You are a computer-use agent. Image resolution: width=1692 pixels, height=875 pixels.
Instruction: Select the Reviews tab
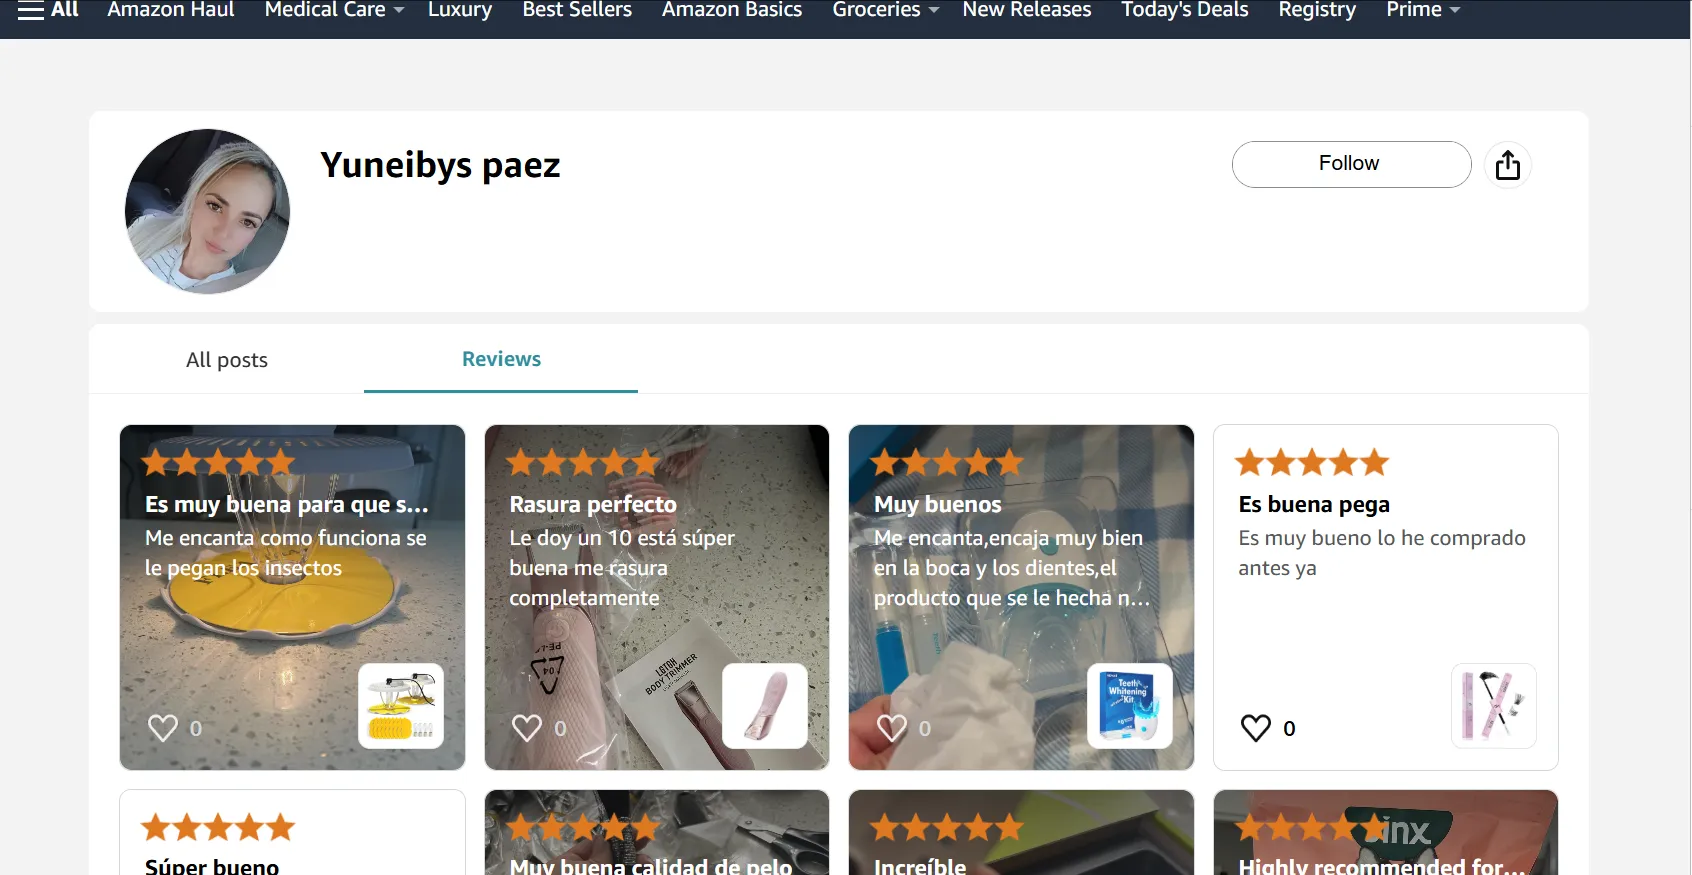pos(501,359)
